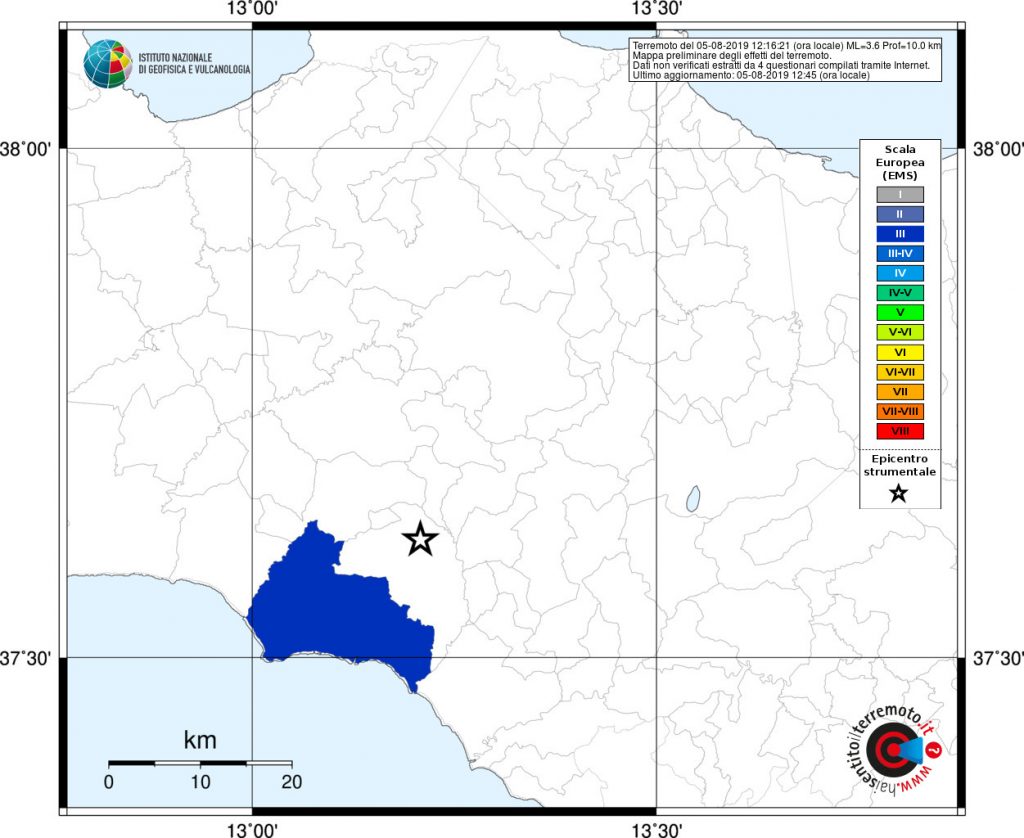Click the bottom 13°00' longitude label
The height and width of the screenshot is (838, 1024).
click(x=252, y=830)
